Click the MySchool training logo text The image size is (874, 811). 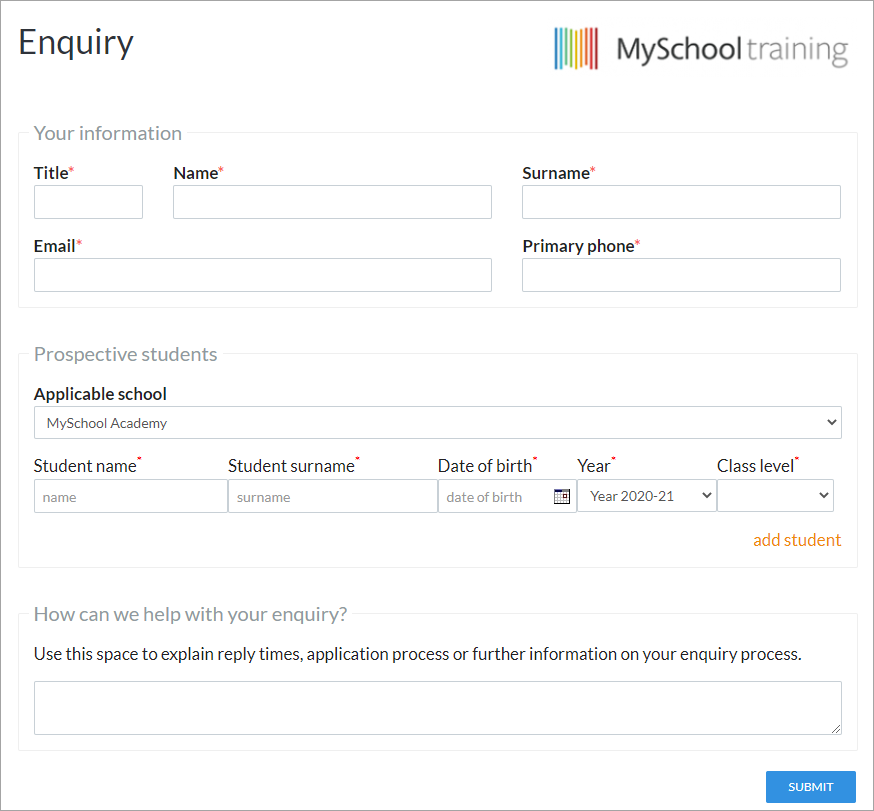click(x=732, y=50)
